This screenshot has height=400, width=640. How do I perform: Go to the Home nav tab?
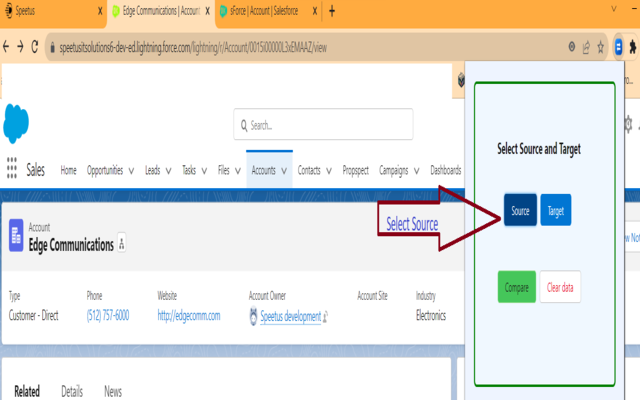69,170
